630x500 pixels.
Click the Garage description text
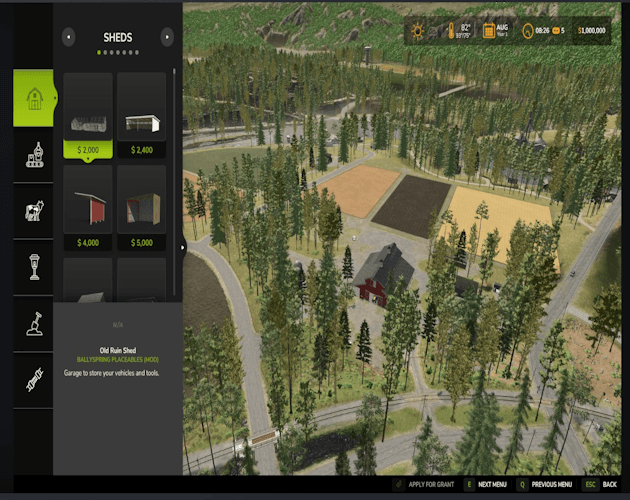111,373
